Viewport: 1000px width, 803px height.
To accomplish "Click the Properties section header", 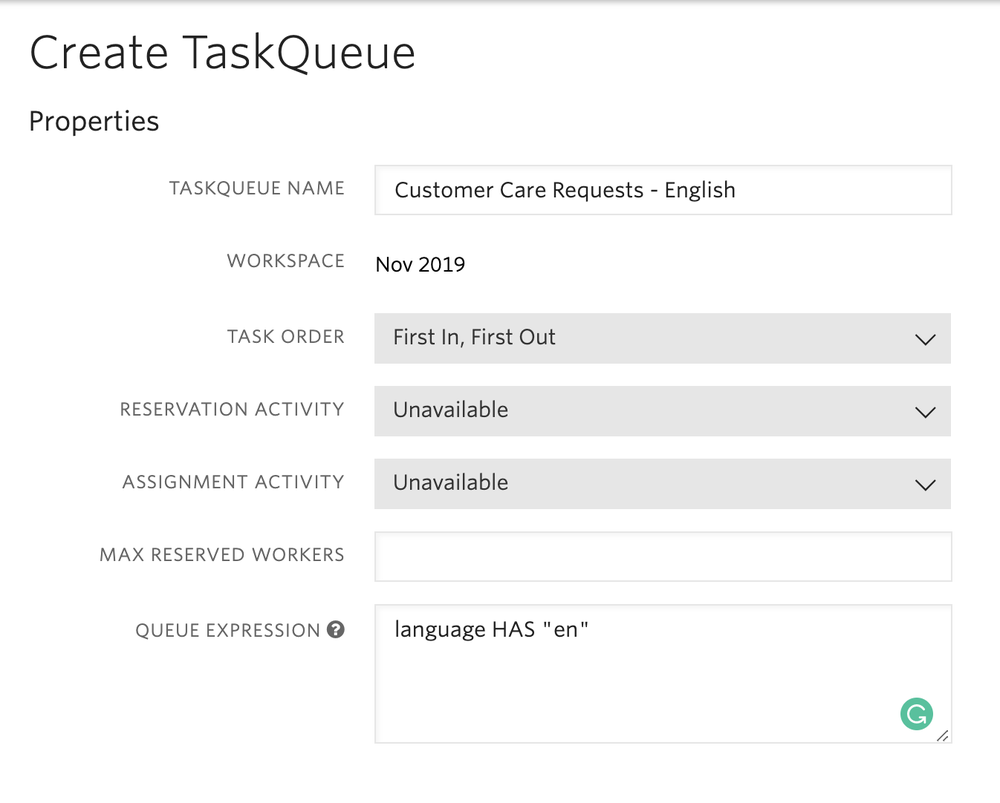I will (x=94, y=121).
